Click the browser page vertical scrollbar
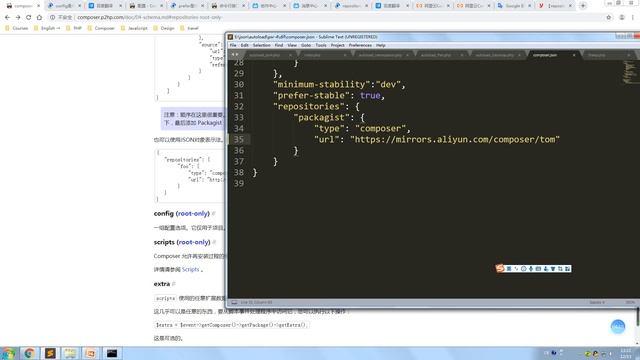Screen dimensions: 640x360 (x=638, y=317)
